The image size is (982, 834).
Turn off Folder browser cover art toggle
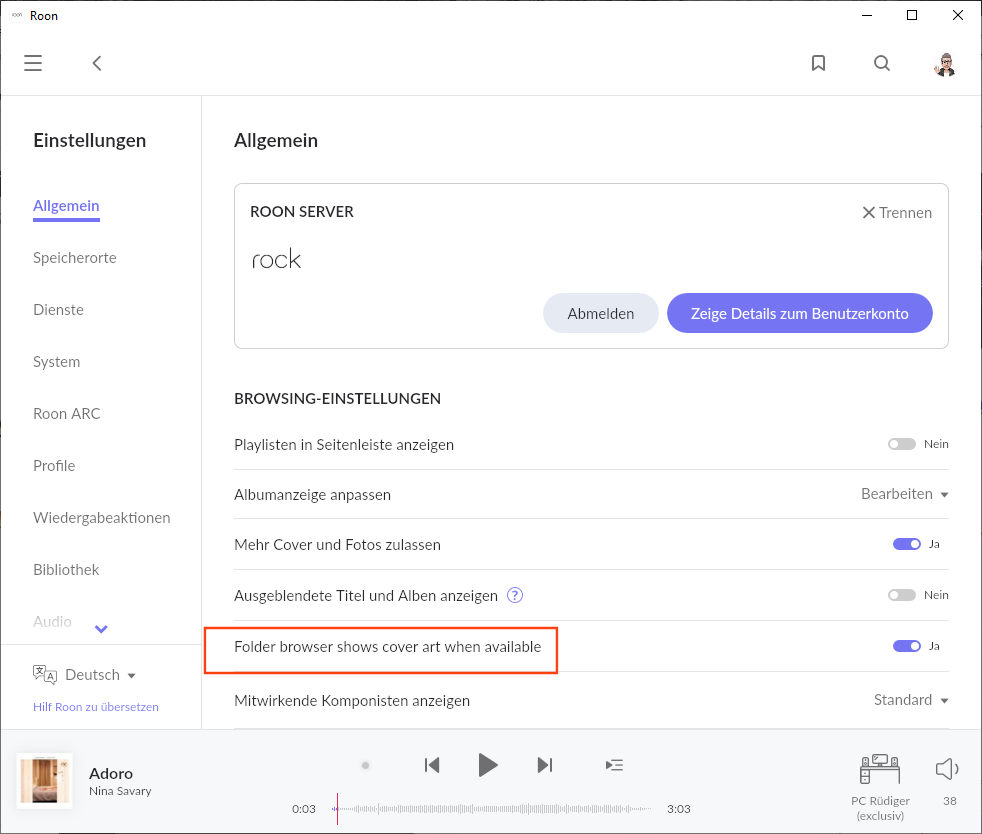coord(906,646)
